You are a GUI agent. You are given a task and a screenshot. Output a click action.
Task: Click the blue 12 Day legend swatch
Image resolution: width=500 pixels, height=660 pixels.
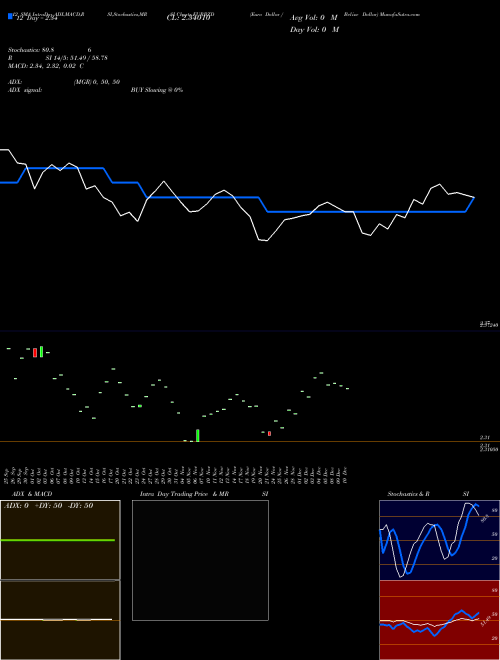[x=10, y=16]
